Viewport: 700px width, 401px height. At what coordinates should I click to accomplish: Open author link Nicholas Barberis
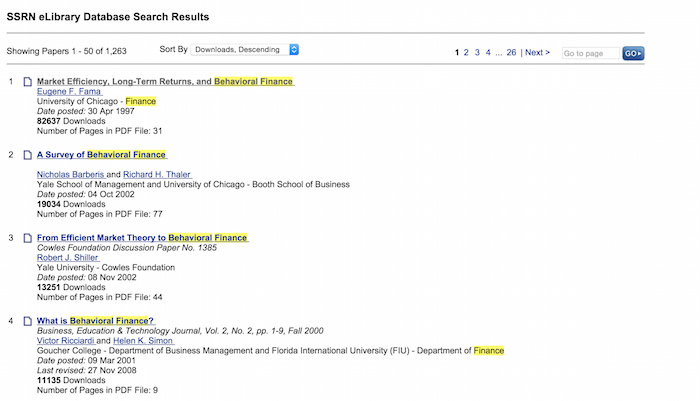click(70, 174)
